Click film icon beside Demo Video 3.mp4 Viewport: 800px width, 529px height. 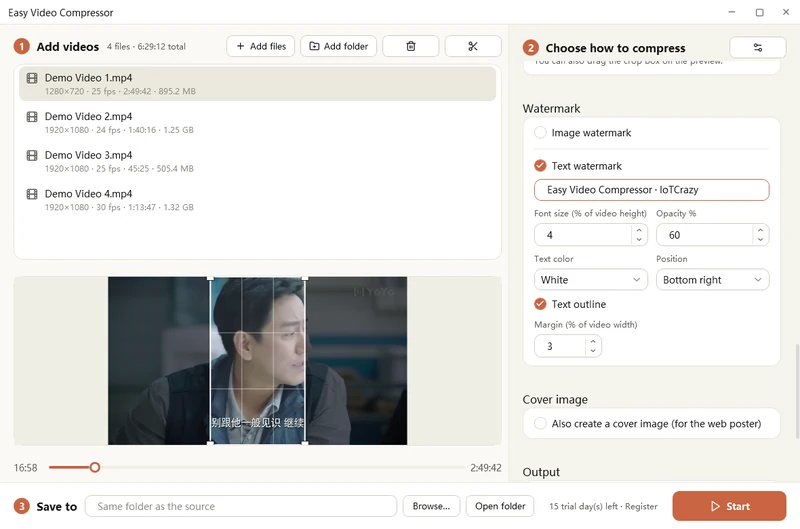tap(32, 156)
